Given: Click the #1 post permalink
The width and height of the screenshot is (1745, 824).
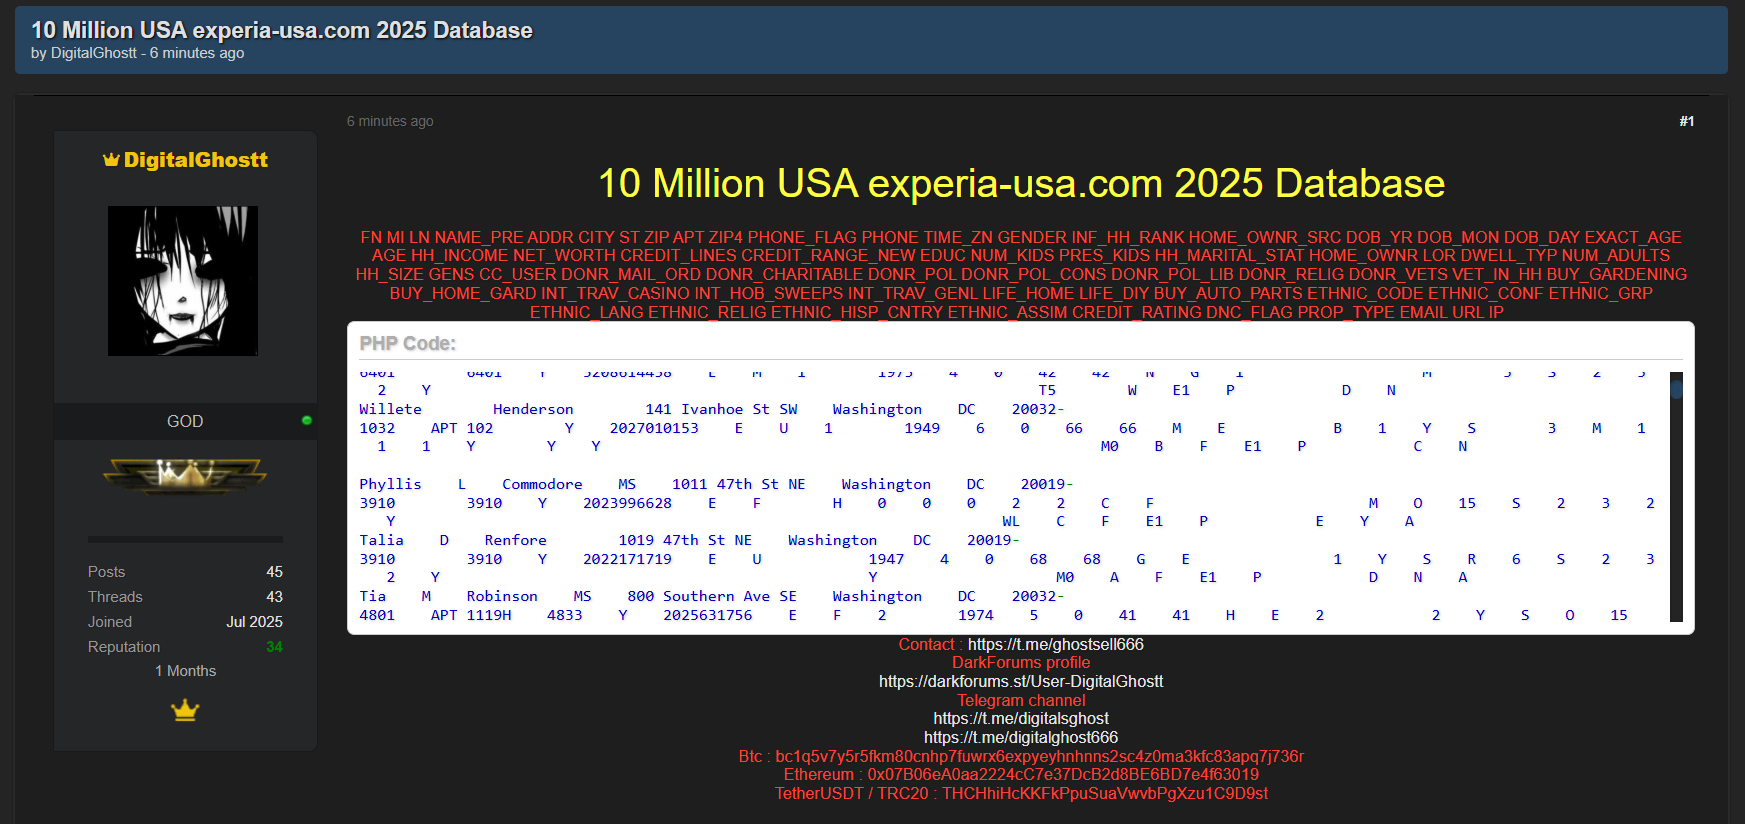Looking at the screenshot, I should tap(1686, 121).
